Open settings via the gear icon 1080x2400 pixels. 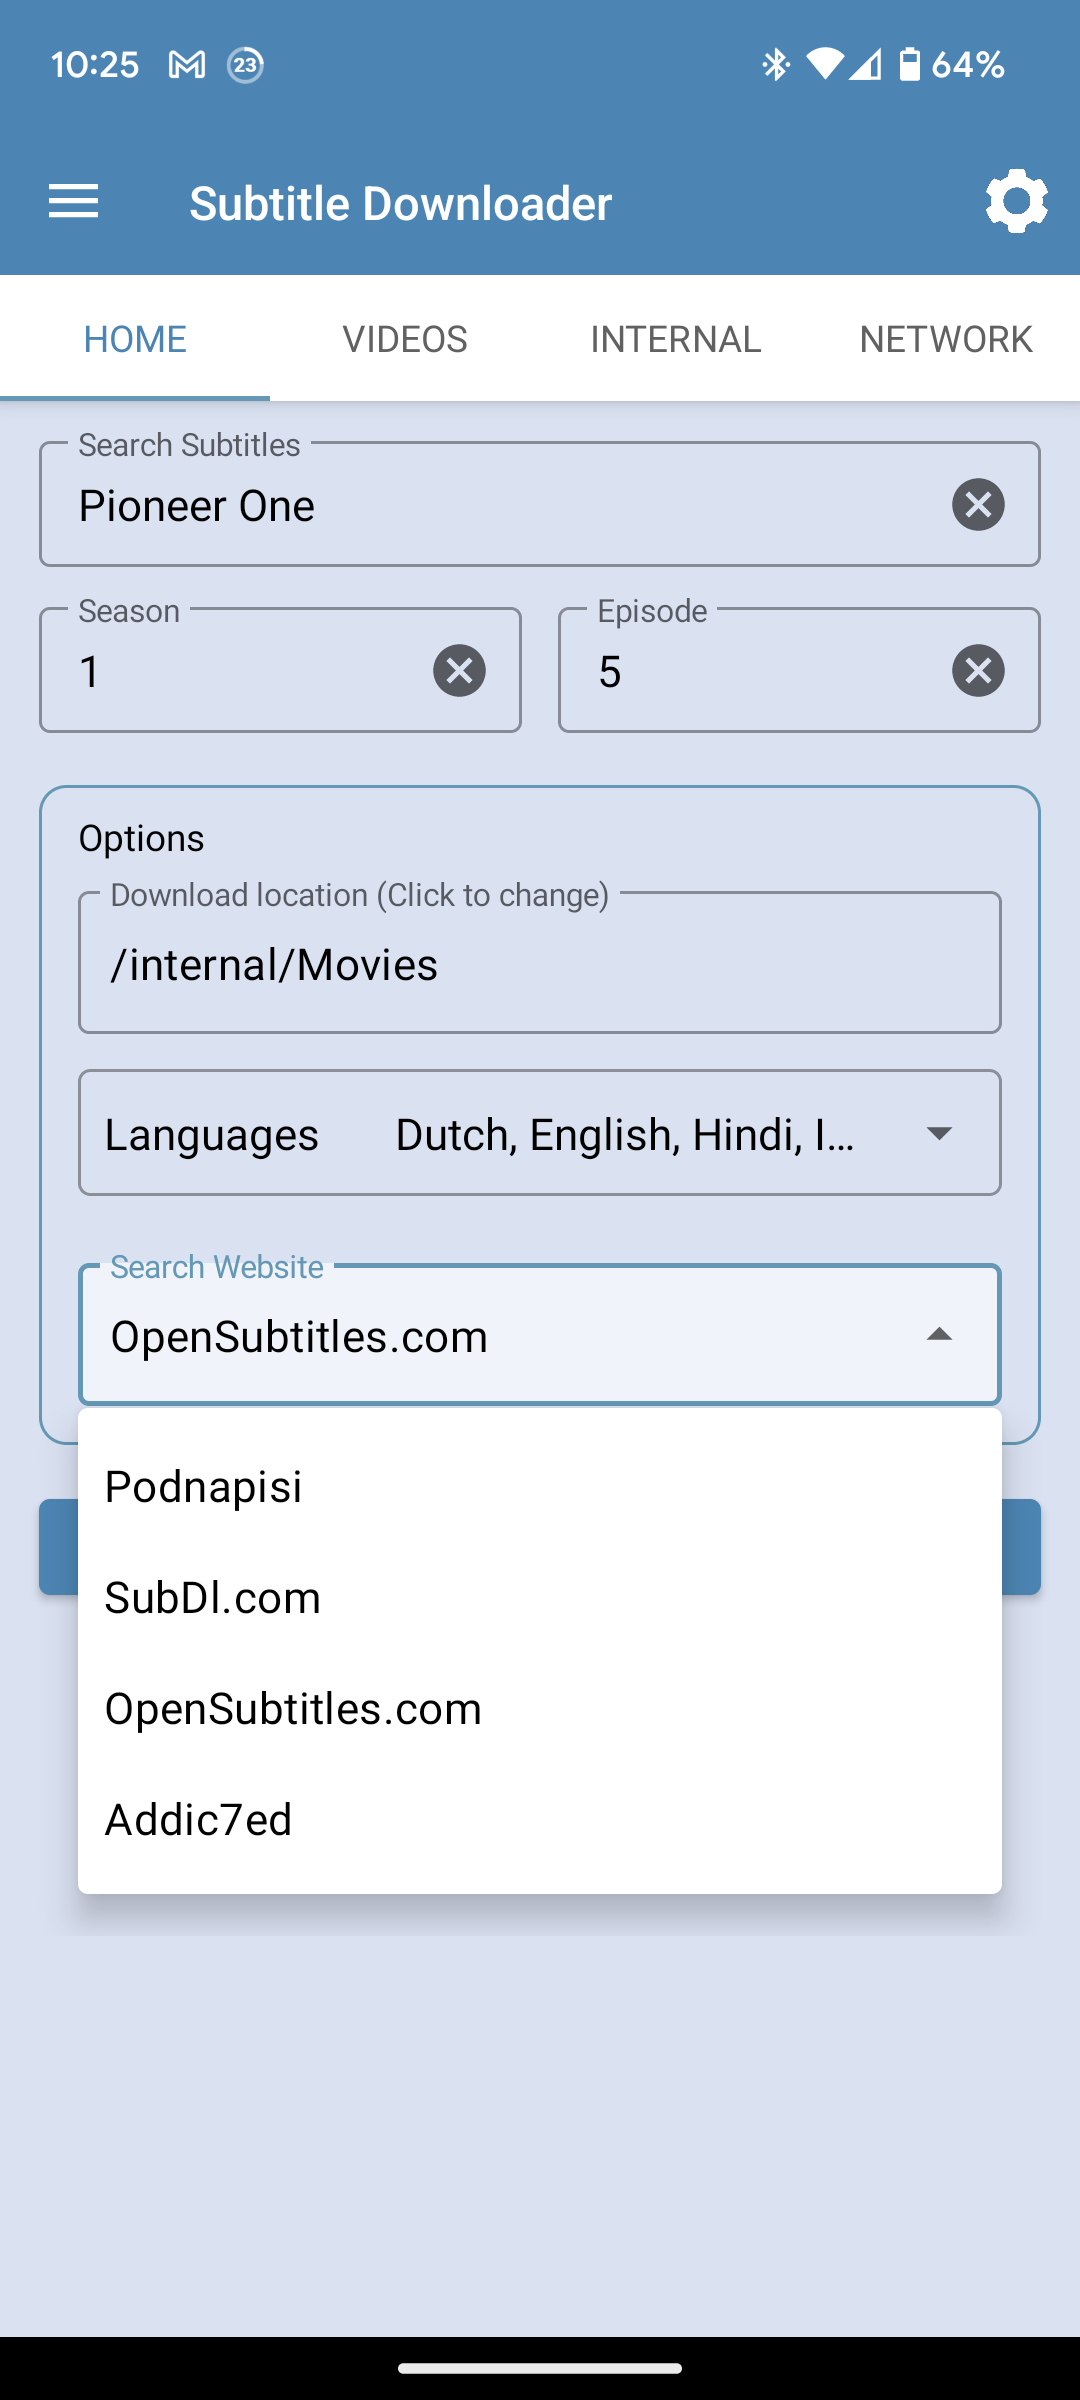[1016, 202]
